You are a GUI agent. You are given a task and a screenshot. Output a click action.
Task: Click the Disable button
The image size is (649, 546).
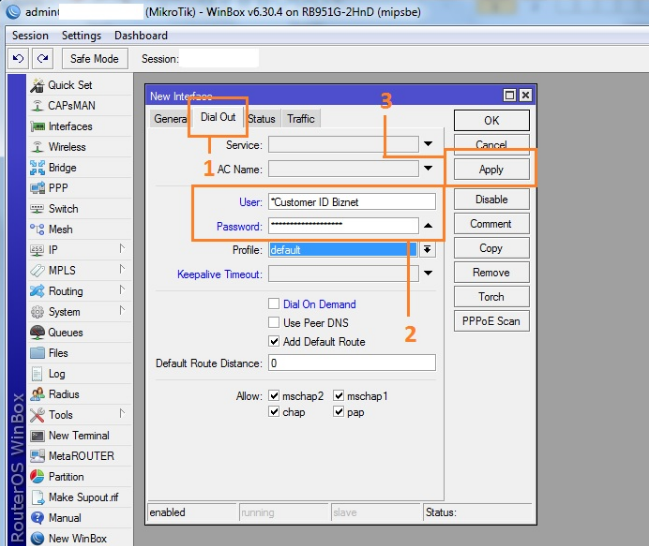point(492,199)
